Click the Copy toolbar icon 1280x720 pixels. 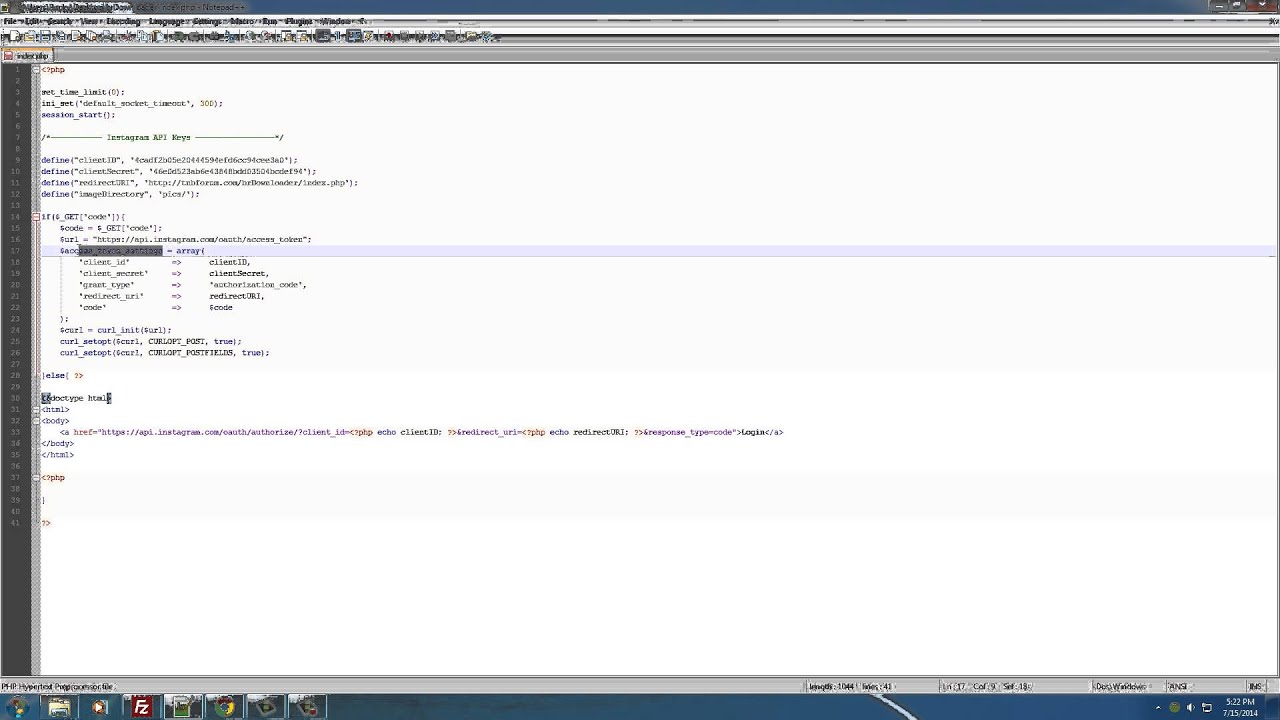[x=143, y=36]
